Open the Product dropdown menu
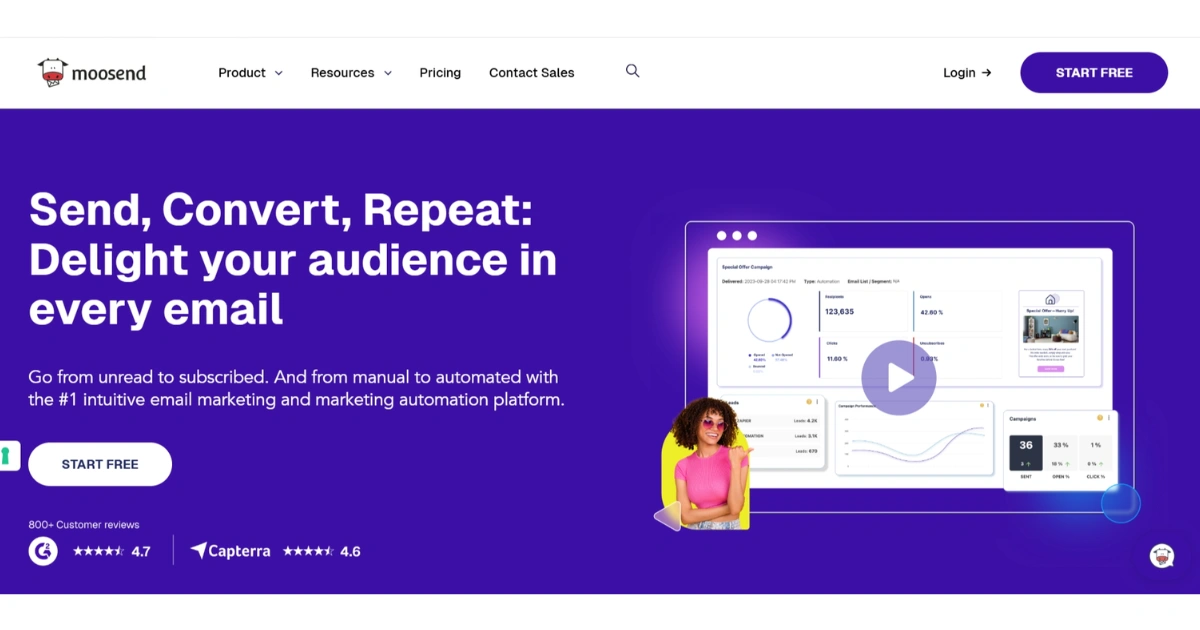Screen dimensions: 1200x630 click(x=250, y=73)
